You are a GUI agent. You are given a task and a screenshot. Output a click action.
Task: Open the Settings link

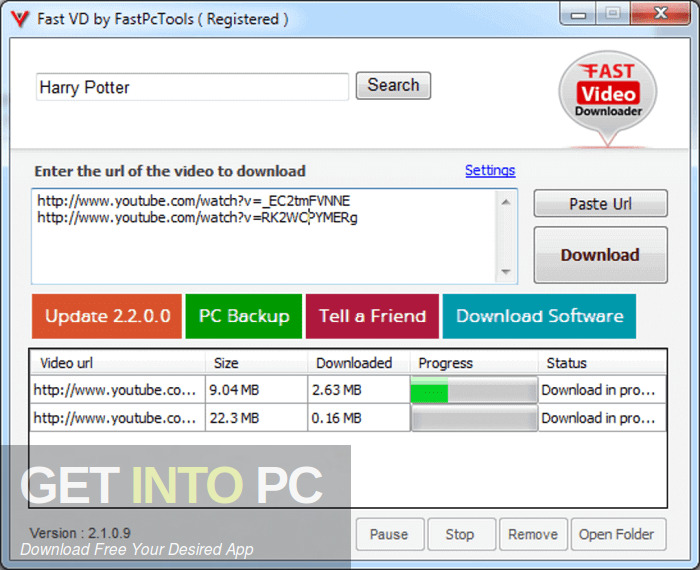coord(490,170)
